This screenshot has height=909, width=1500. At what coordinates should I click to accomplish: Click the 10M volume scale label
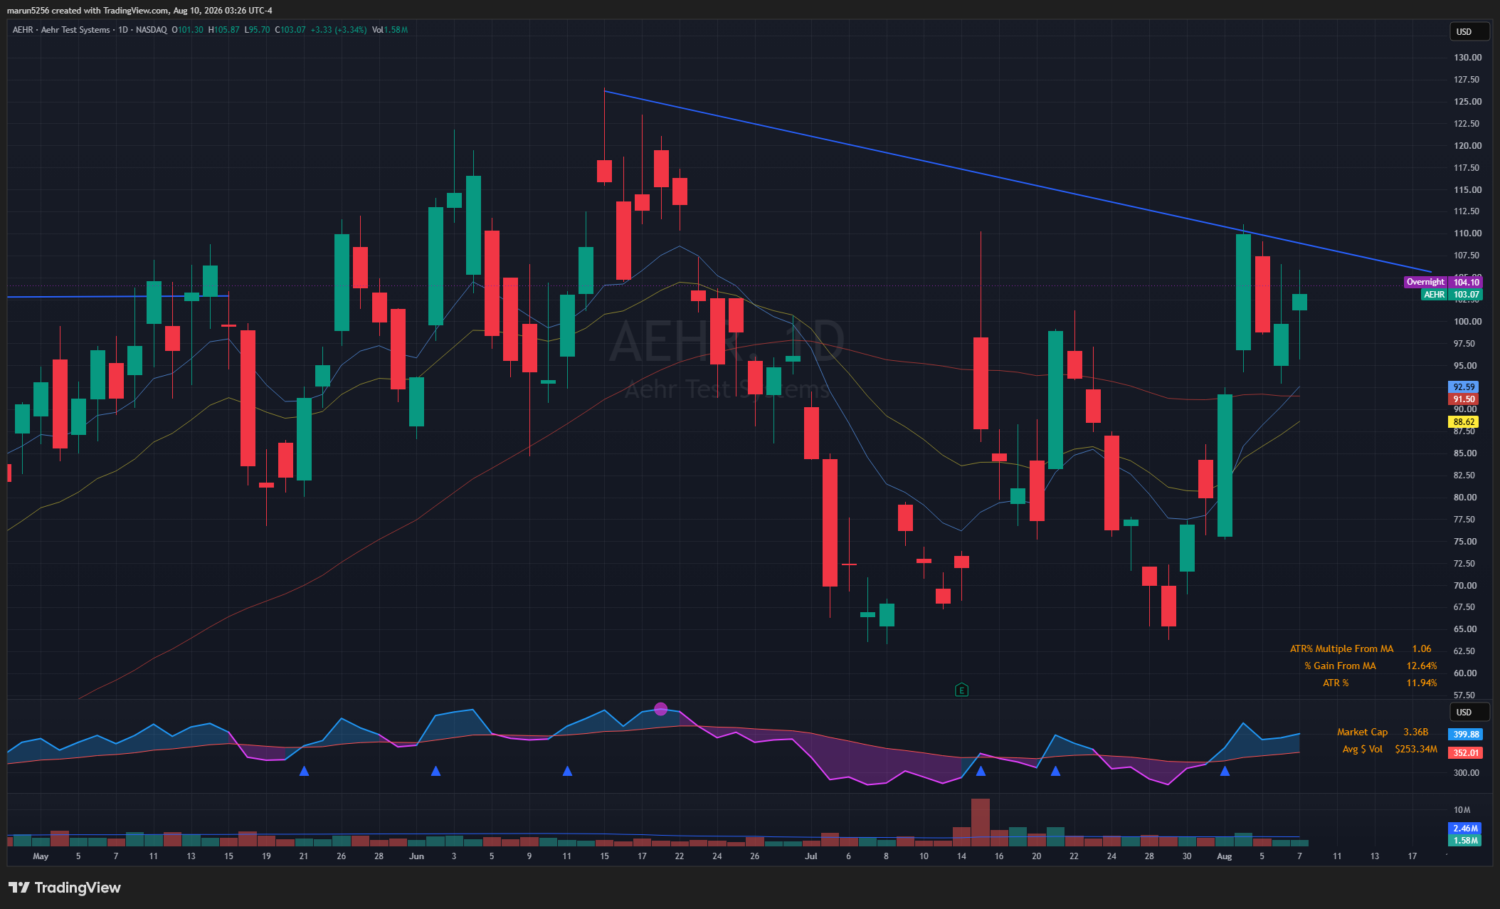coord(1462,810)
